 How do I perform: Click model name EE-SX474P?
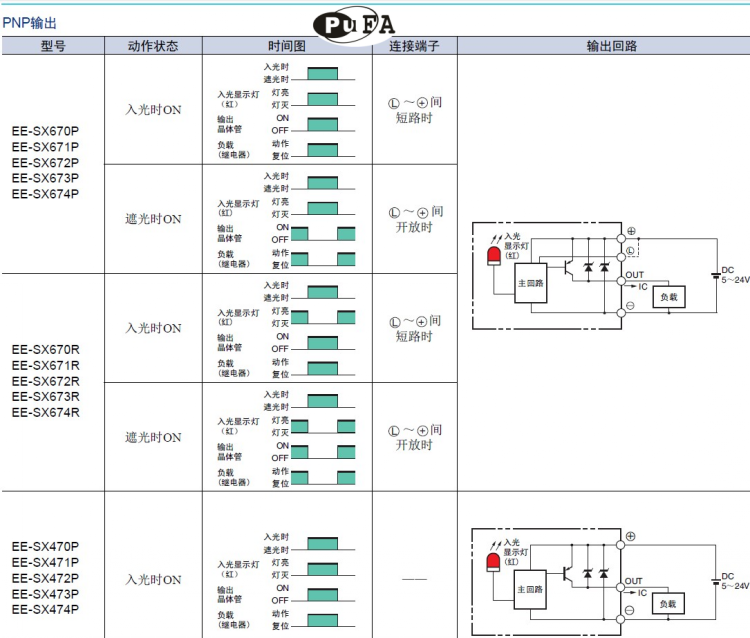point(45,609)
